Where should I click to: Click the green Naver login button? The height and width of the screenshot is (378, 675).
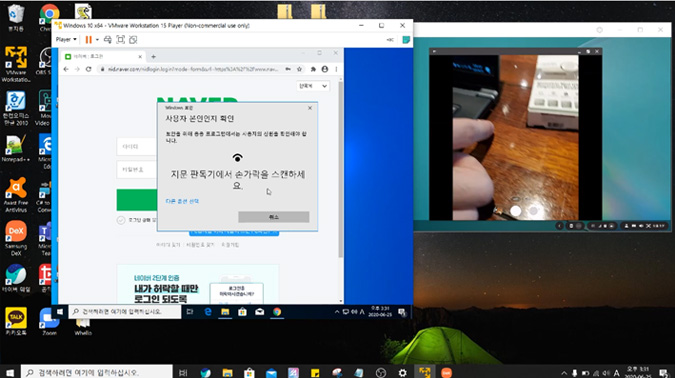[137, 200]
